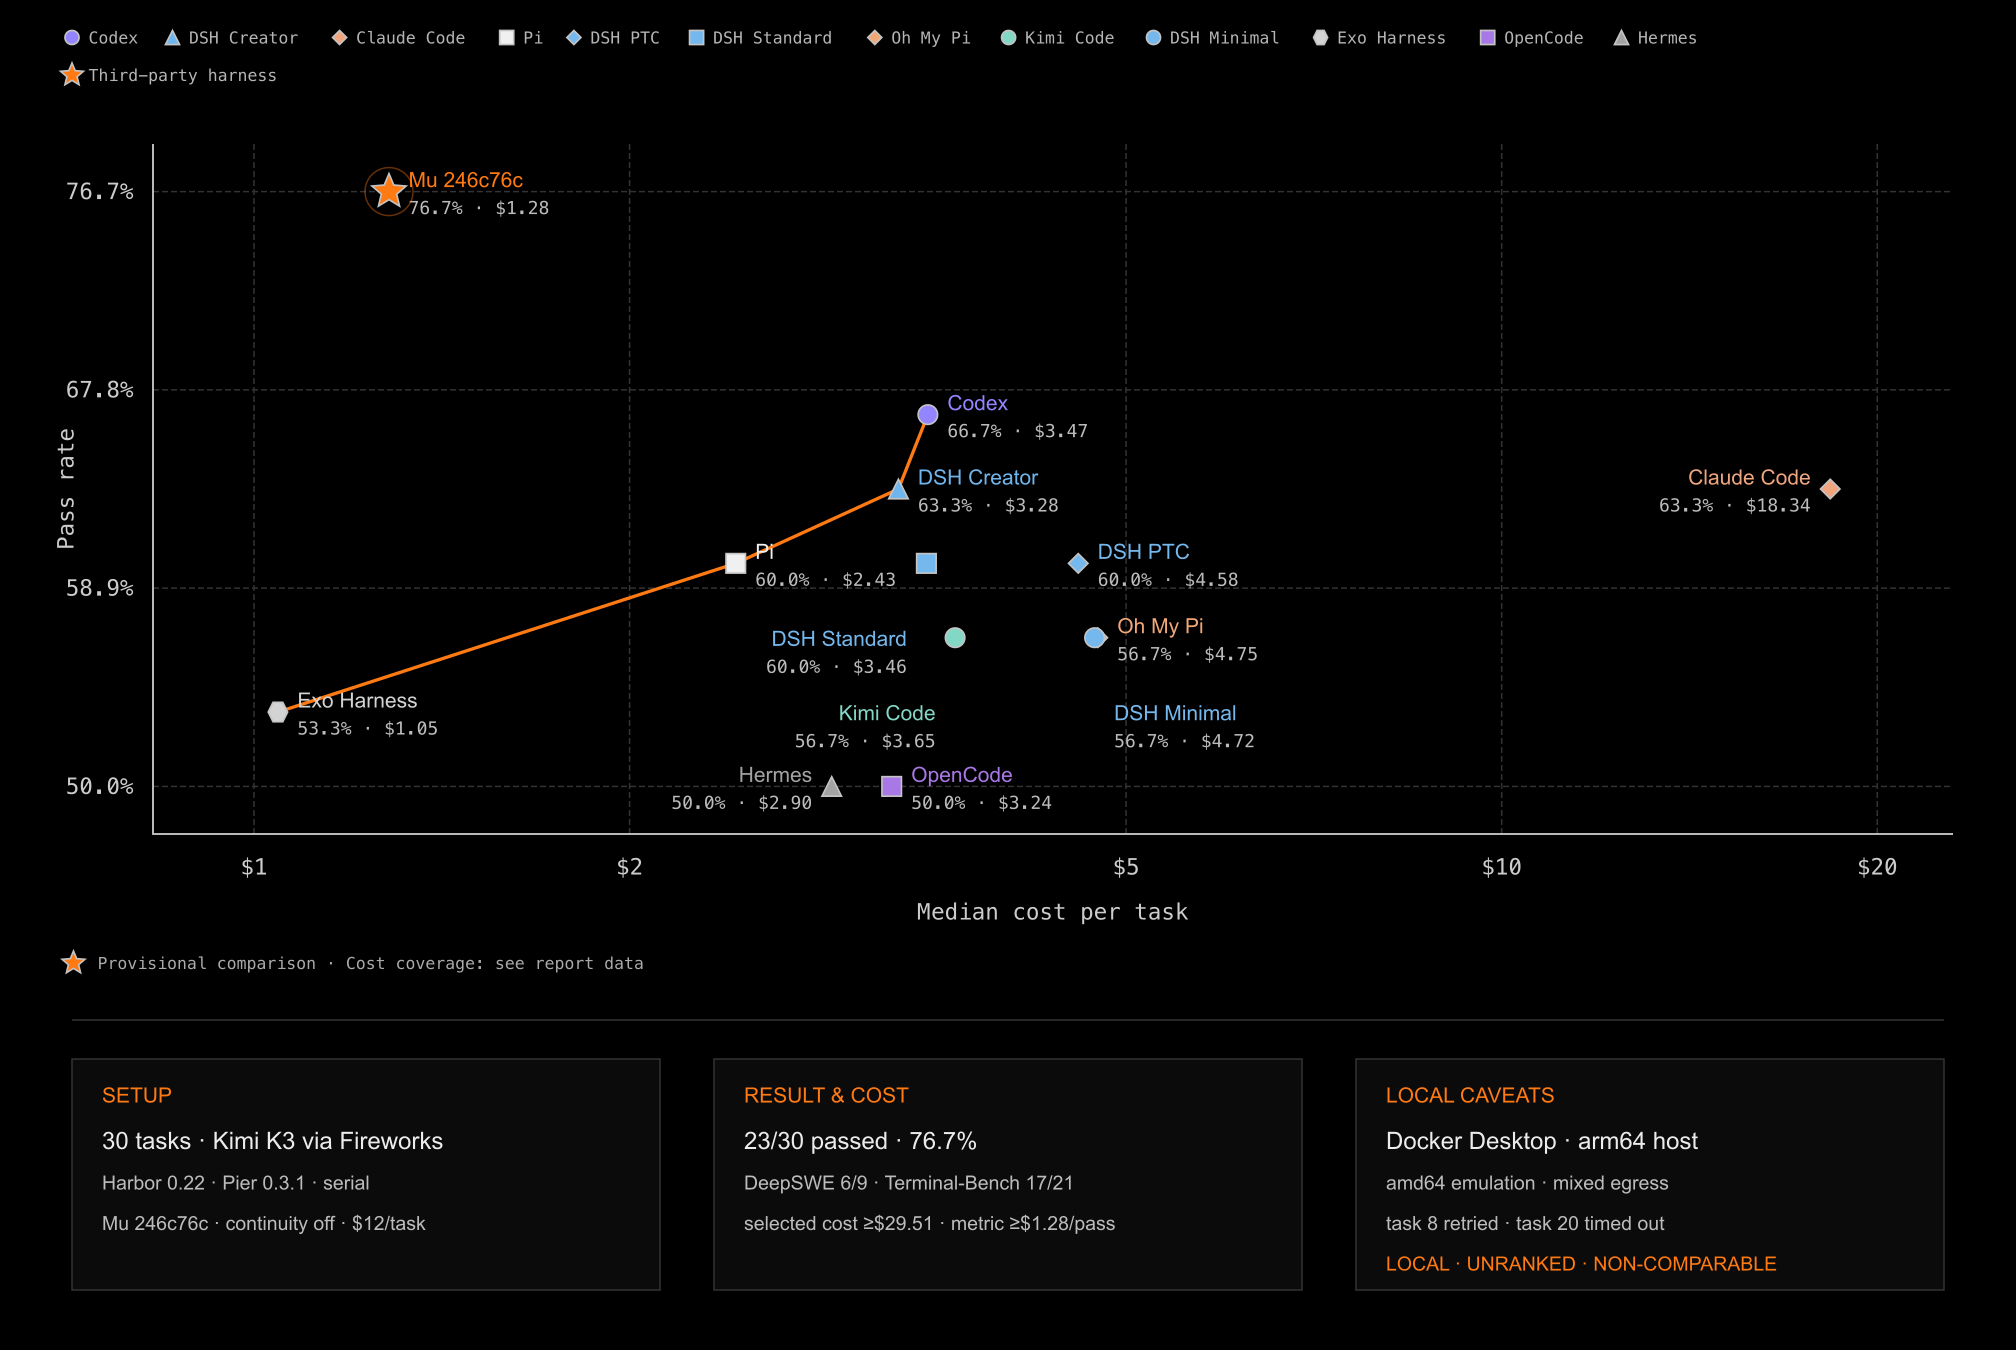Image resolution: width=2016 pixels, height=1350 pixels.
Task: Click the DSH PTC diamond marker on chart
Action: click(1078, 563)
